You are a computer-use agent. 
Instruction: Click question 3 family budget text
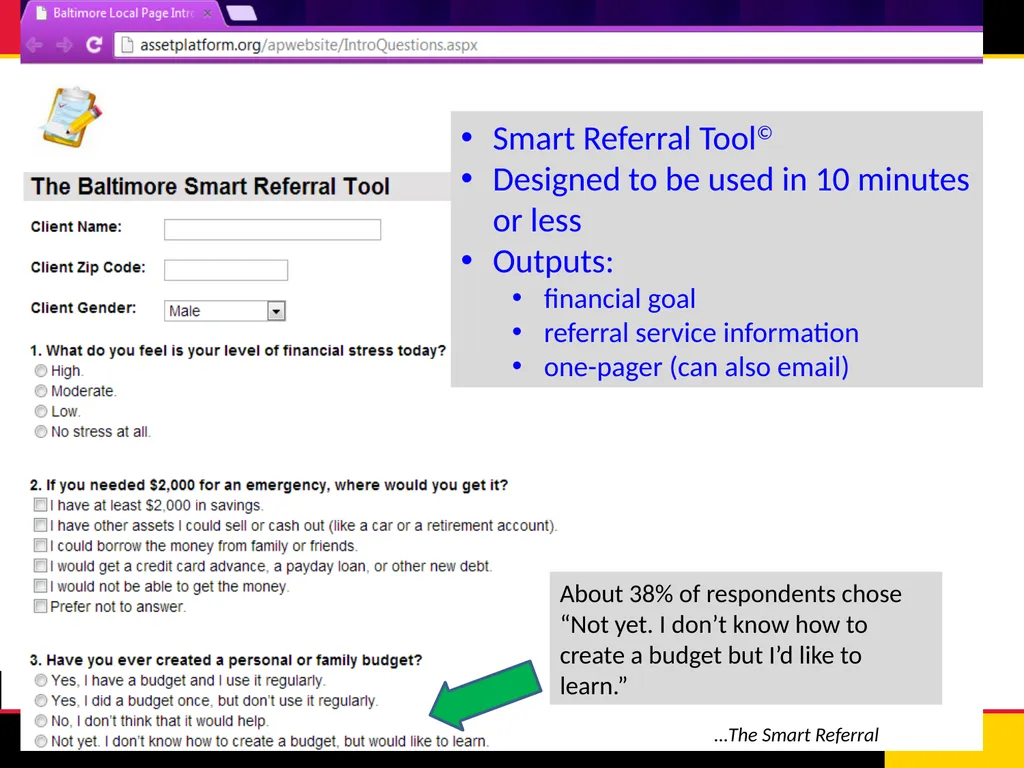tap(226, 660)
